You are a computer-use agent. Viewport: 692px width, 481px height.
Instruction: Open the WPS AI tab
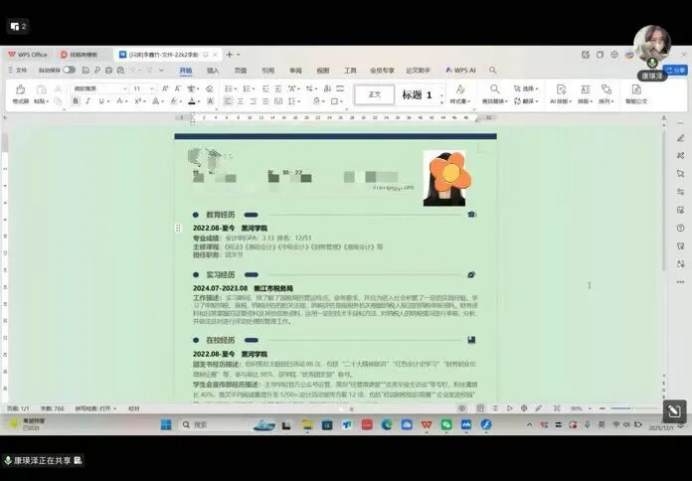461,70
